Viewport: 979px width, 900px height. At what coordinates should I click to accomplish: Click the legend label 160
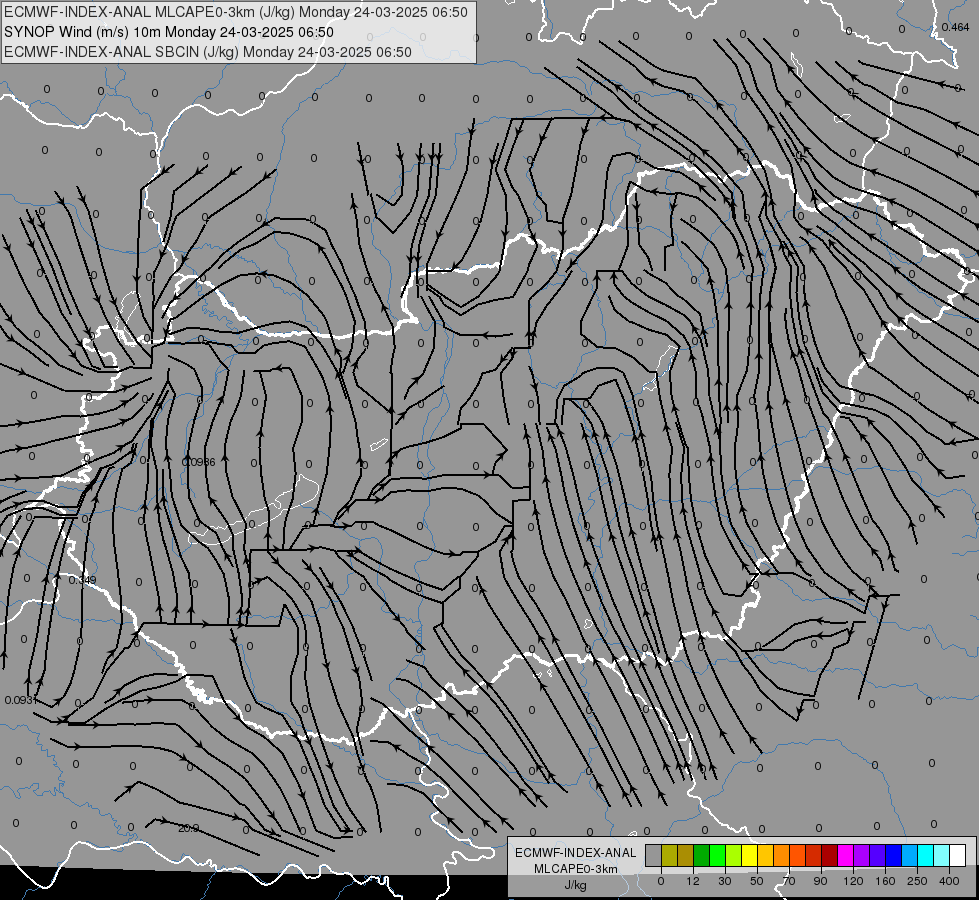tap(885, 881)
